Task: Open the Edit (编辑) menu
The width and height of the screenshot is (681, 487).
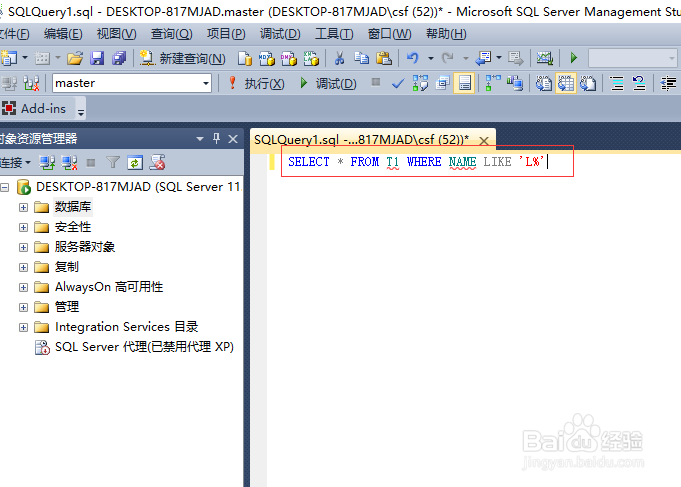Action: tap(63, 33)
